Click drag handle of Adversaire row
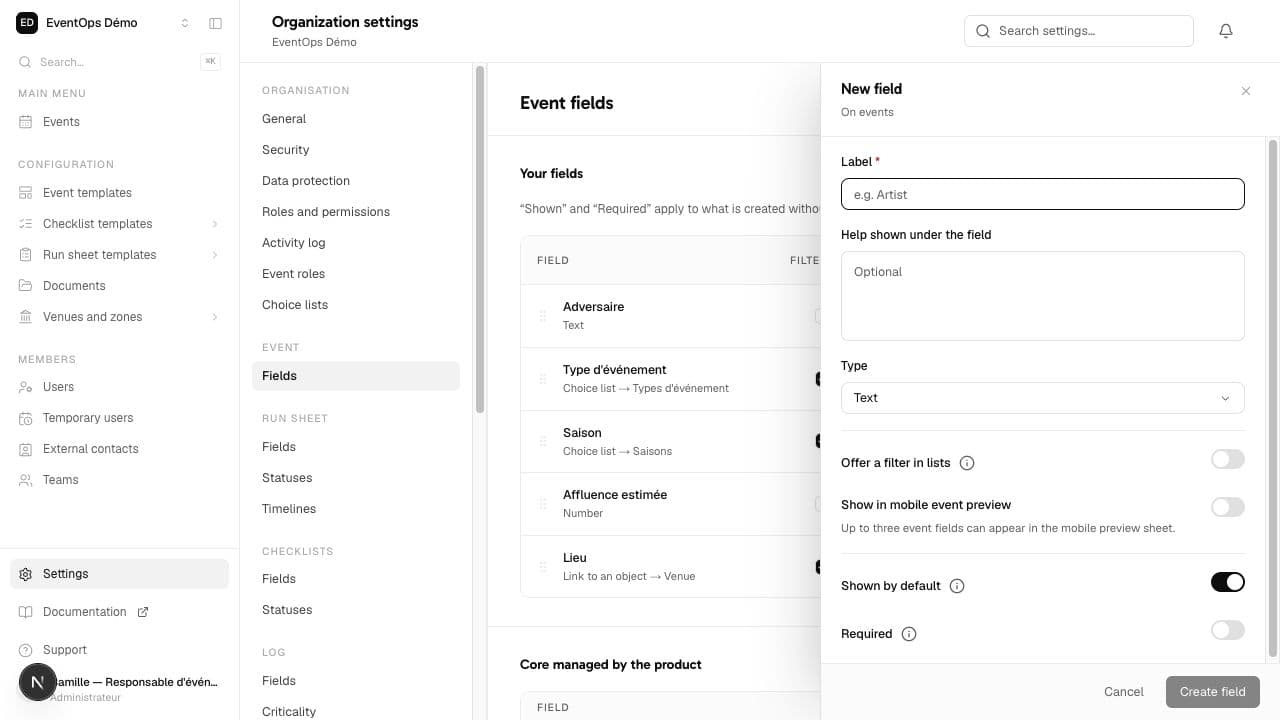Viewport: 1280px width, 720px height. pyautogui.click(x=543, y=316)
